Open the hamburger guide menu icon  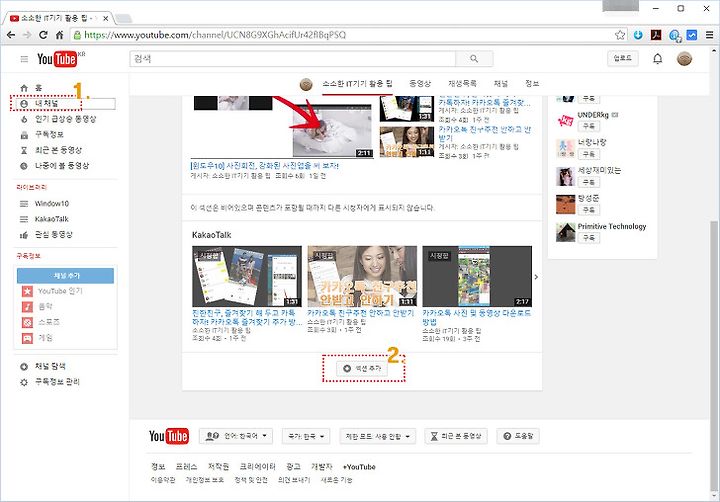pyautogui.click(x=24, y=59)
